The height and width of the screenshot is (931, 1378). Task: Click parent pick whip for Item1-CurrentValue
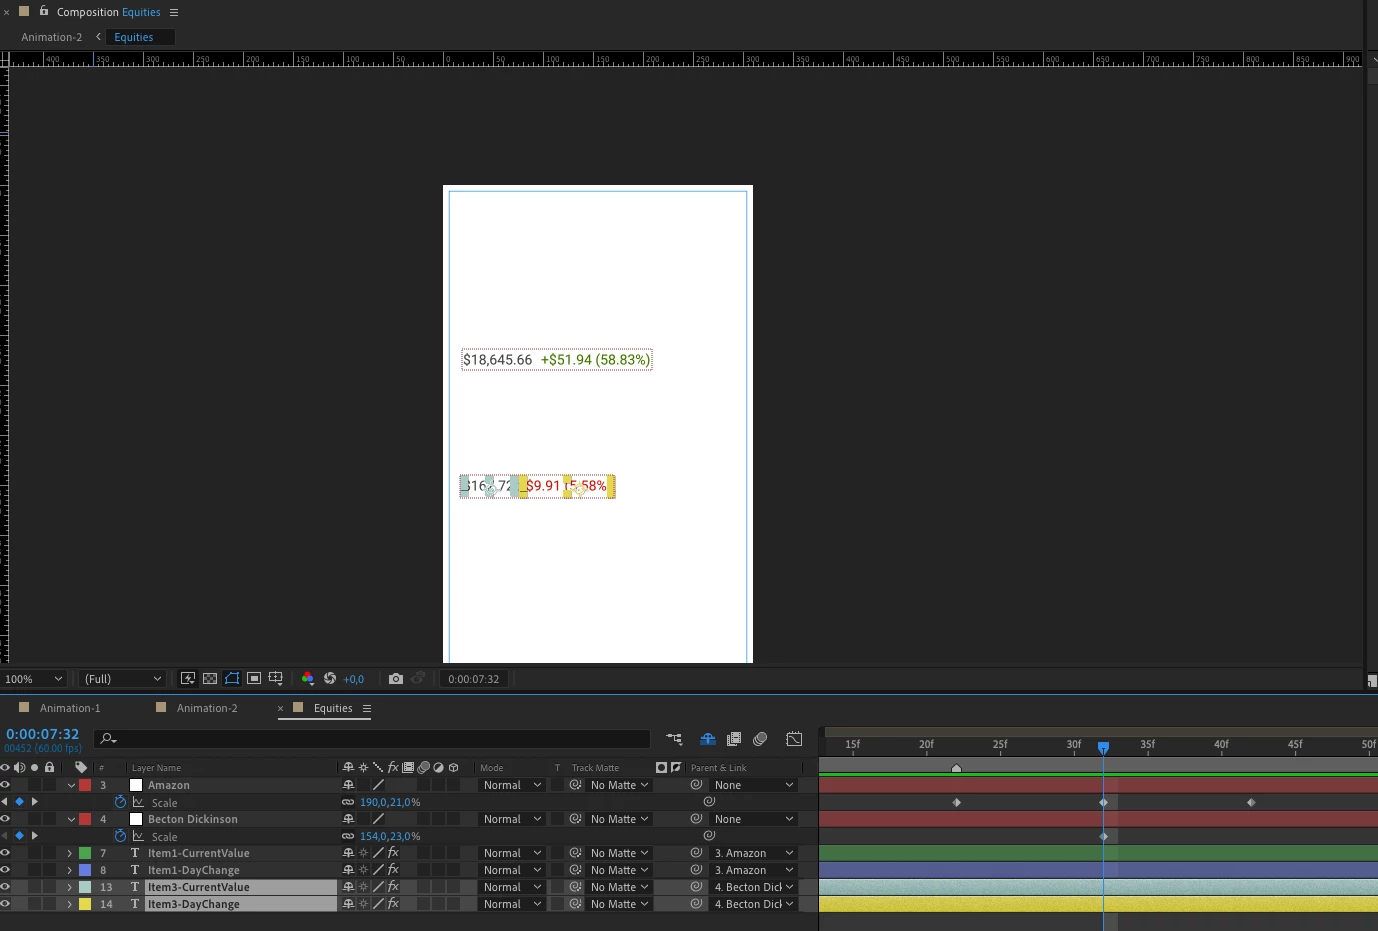click(x=697, y=853)
